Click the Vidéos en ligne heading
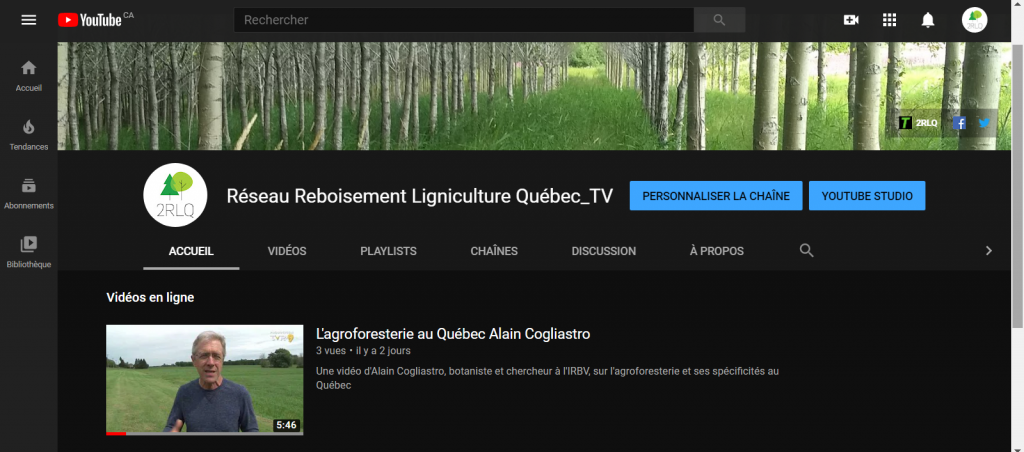This screenshot has width=1024, height=452. [150, 297]
